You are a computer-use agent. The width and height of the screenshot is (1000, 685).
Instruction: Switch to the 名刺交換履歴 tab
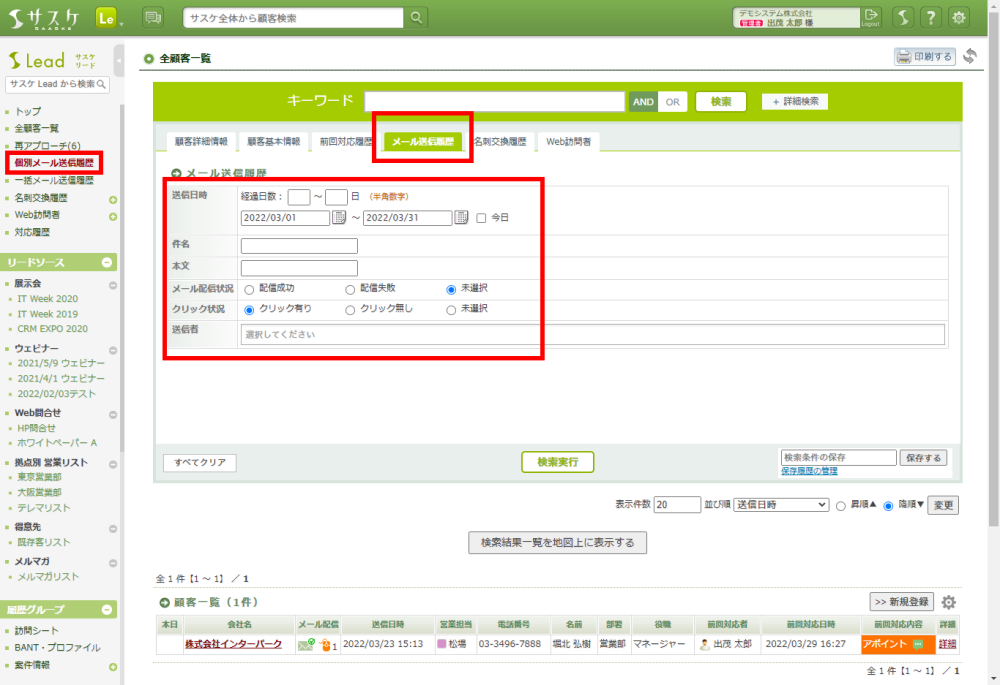(499, 142)
